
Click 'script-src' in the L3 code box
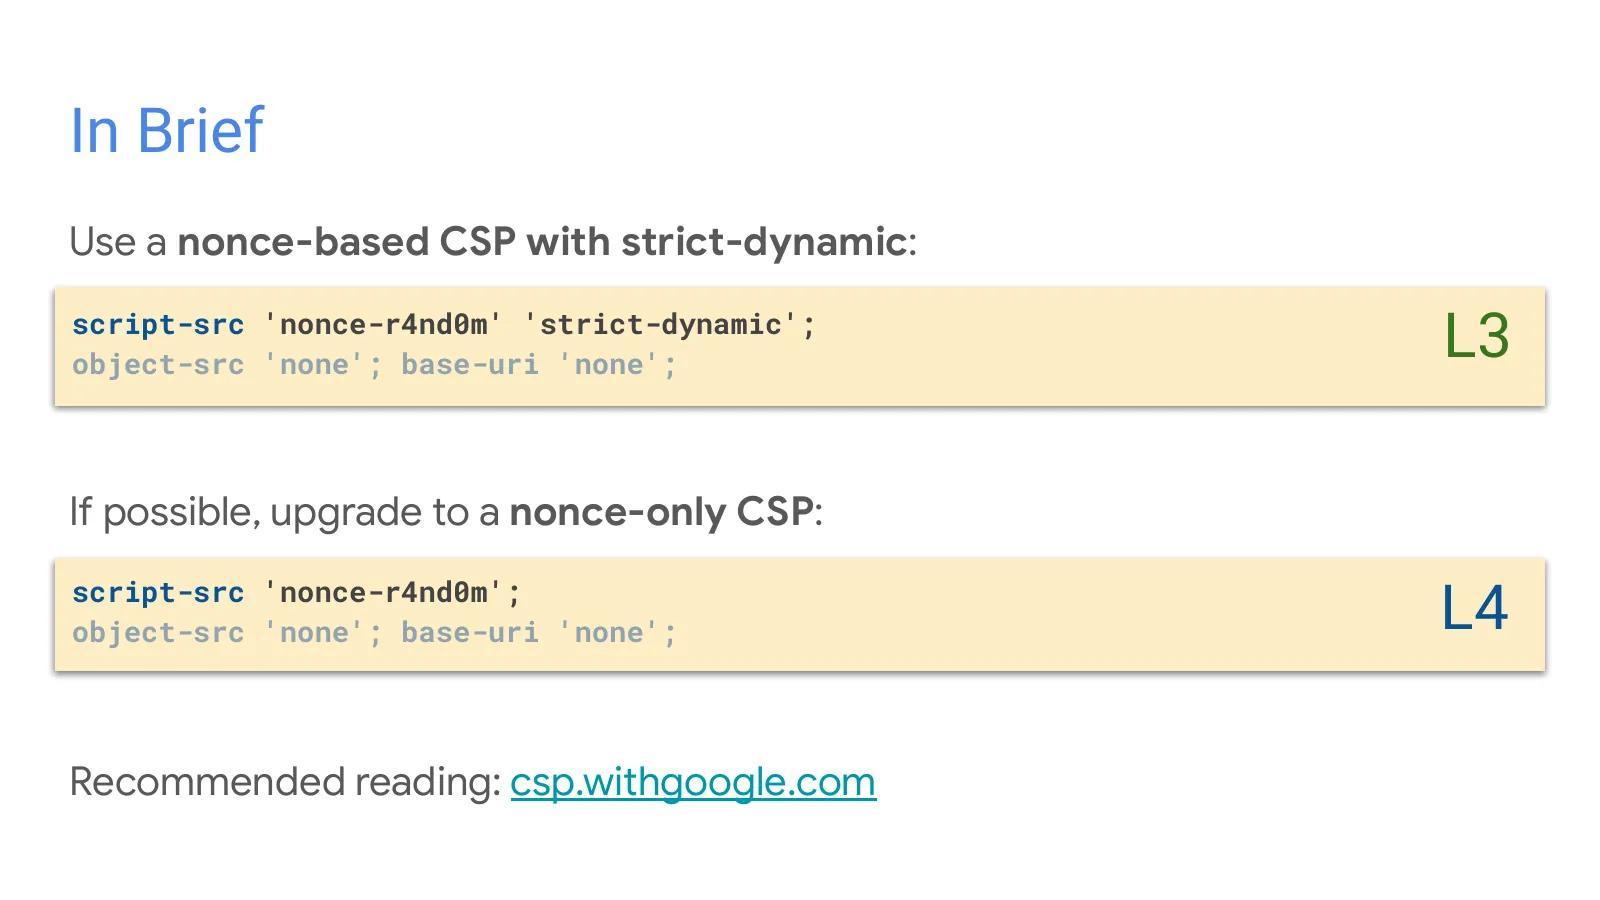[x=158, y=325]
